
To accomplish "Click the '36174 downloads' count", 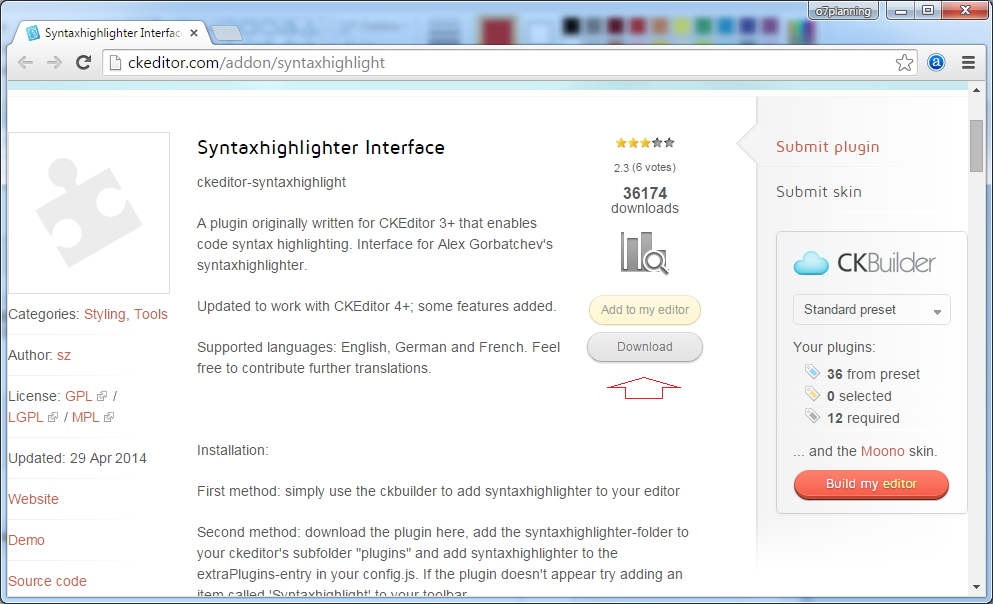I will pos(645,200).
